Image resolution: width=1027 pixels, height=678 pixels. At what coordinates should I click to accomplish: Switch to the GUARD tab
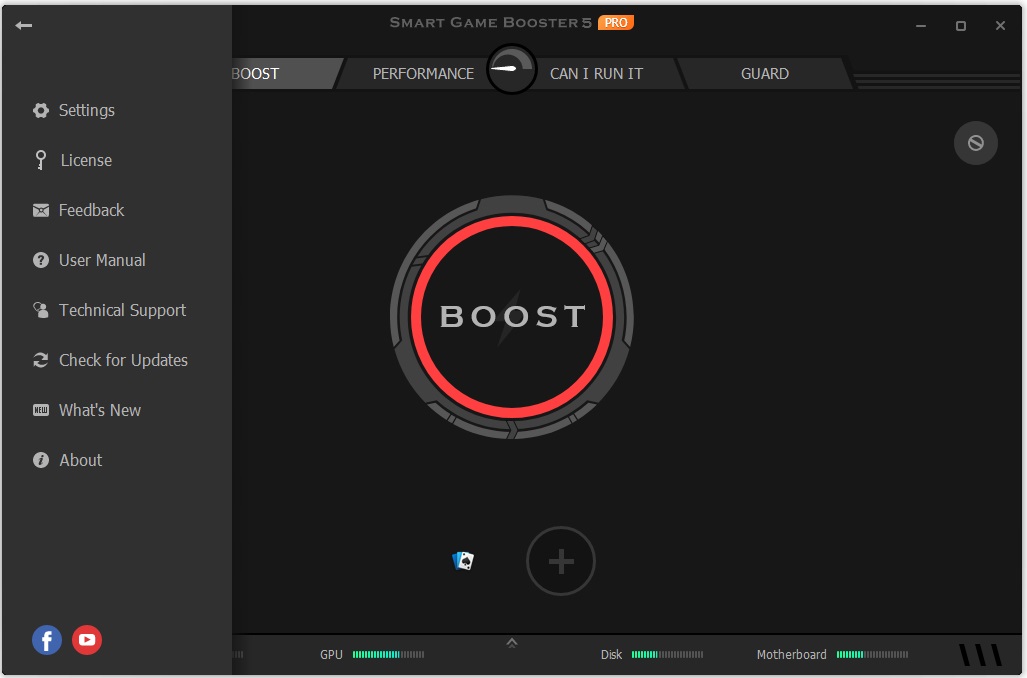(x=764, y=73)
